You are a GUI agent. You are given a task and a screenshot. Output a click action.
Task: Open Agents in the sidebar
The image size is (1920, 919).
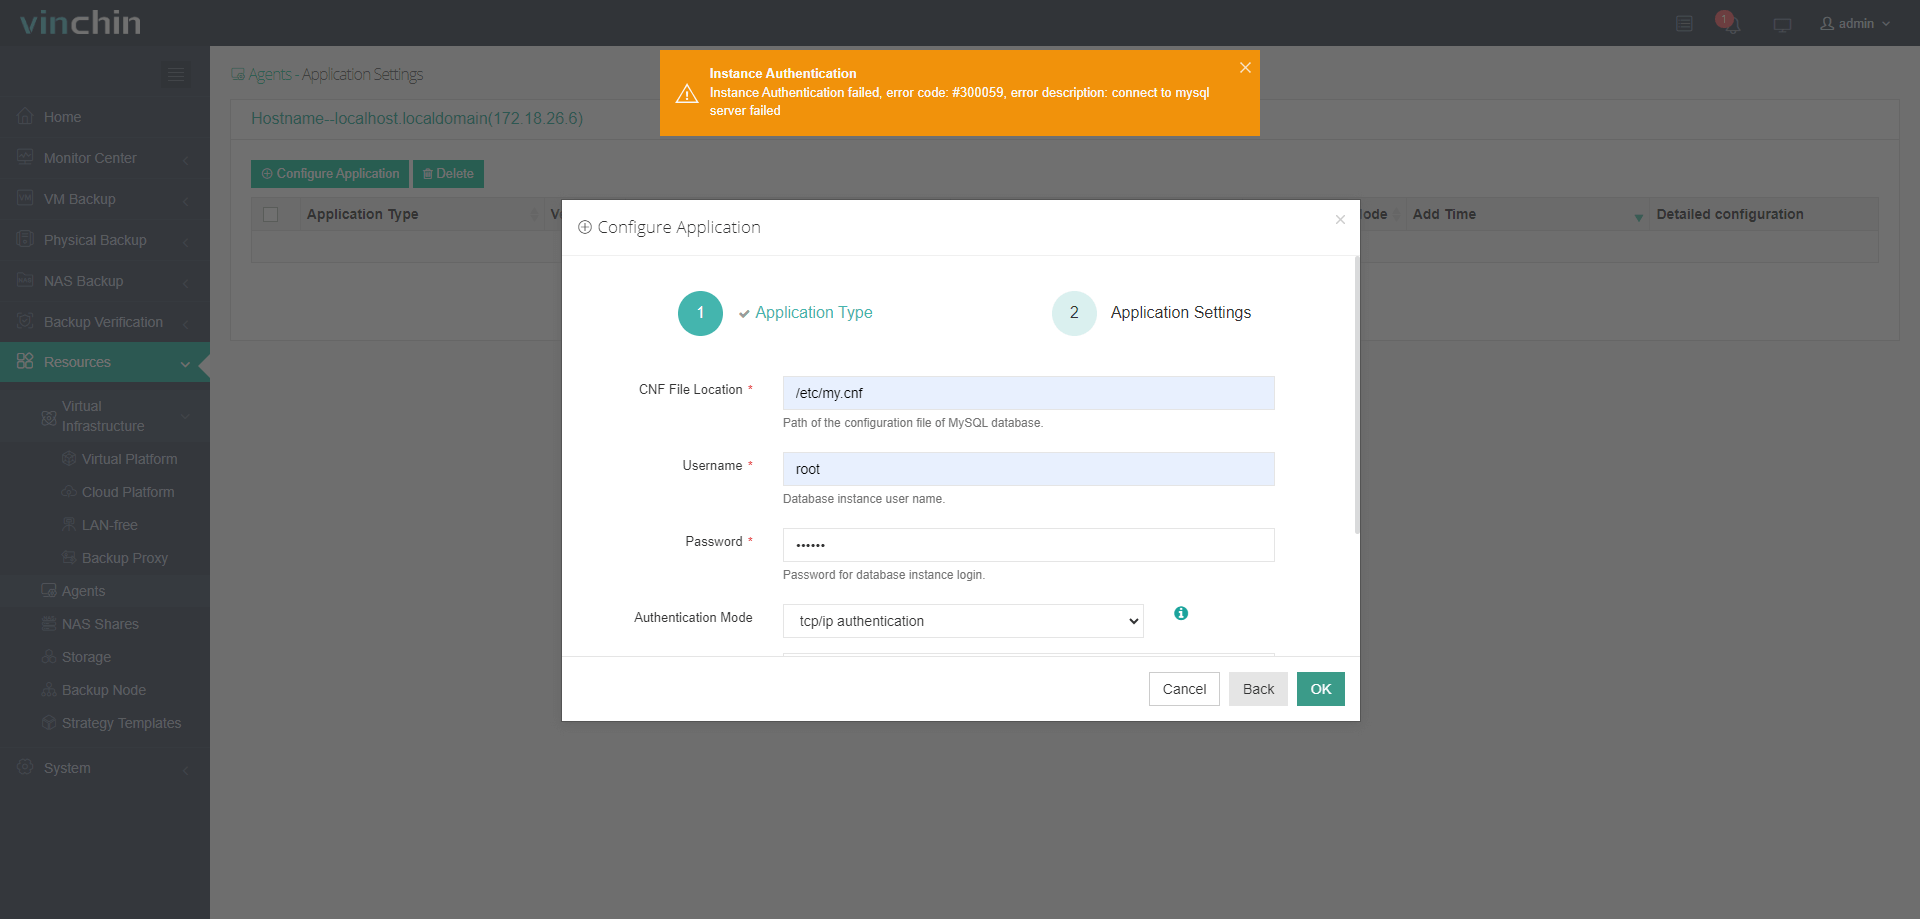(x=83, y=591)
